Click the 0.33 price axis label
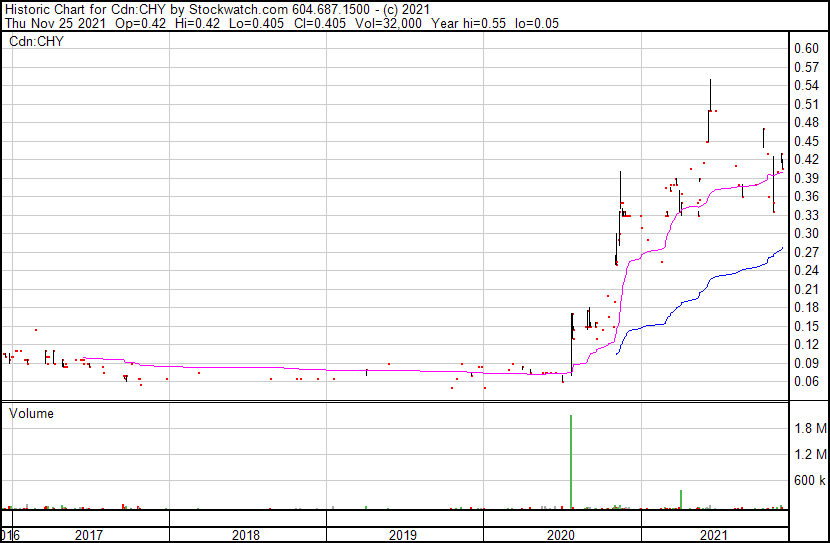Image resolution: width=830 pixels, height=543 pixels. [806, 215]
